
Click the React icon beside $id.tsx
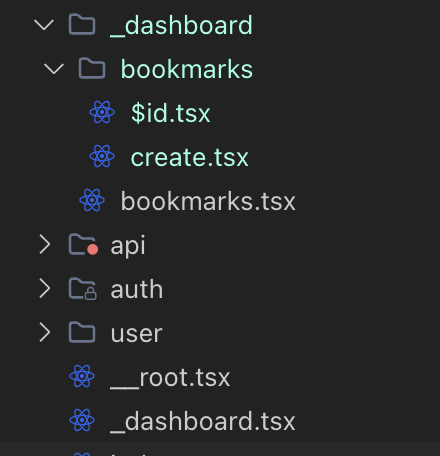102,112
